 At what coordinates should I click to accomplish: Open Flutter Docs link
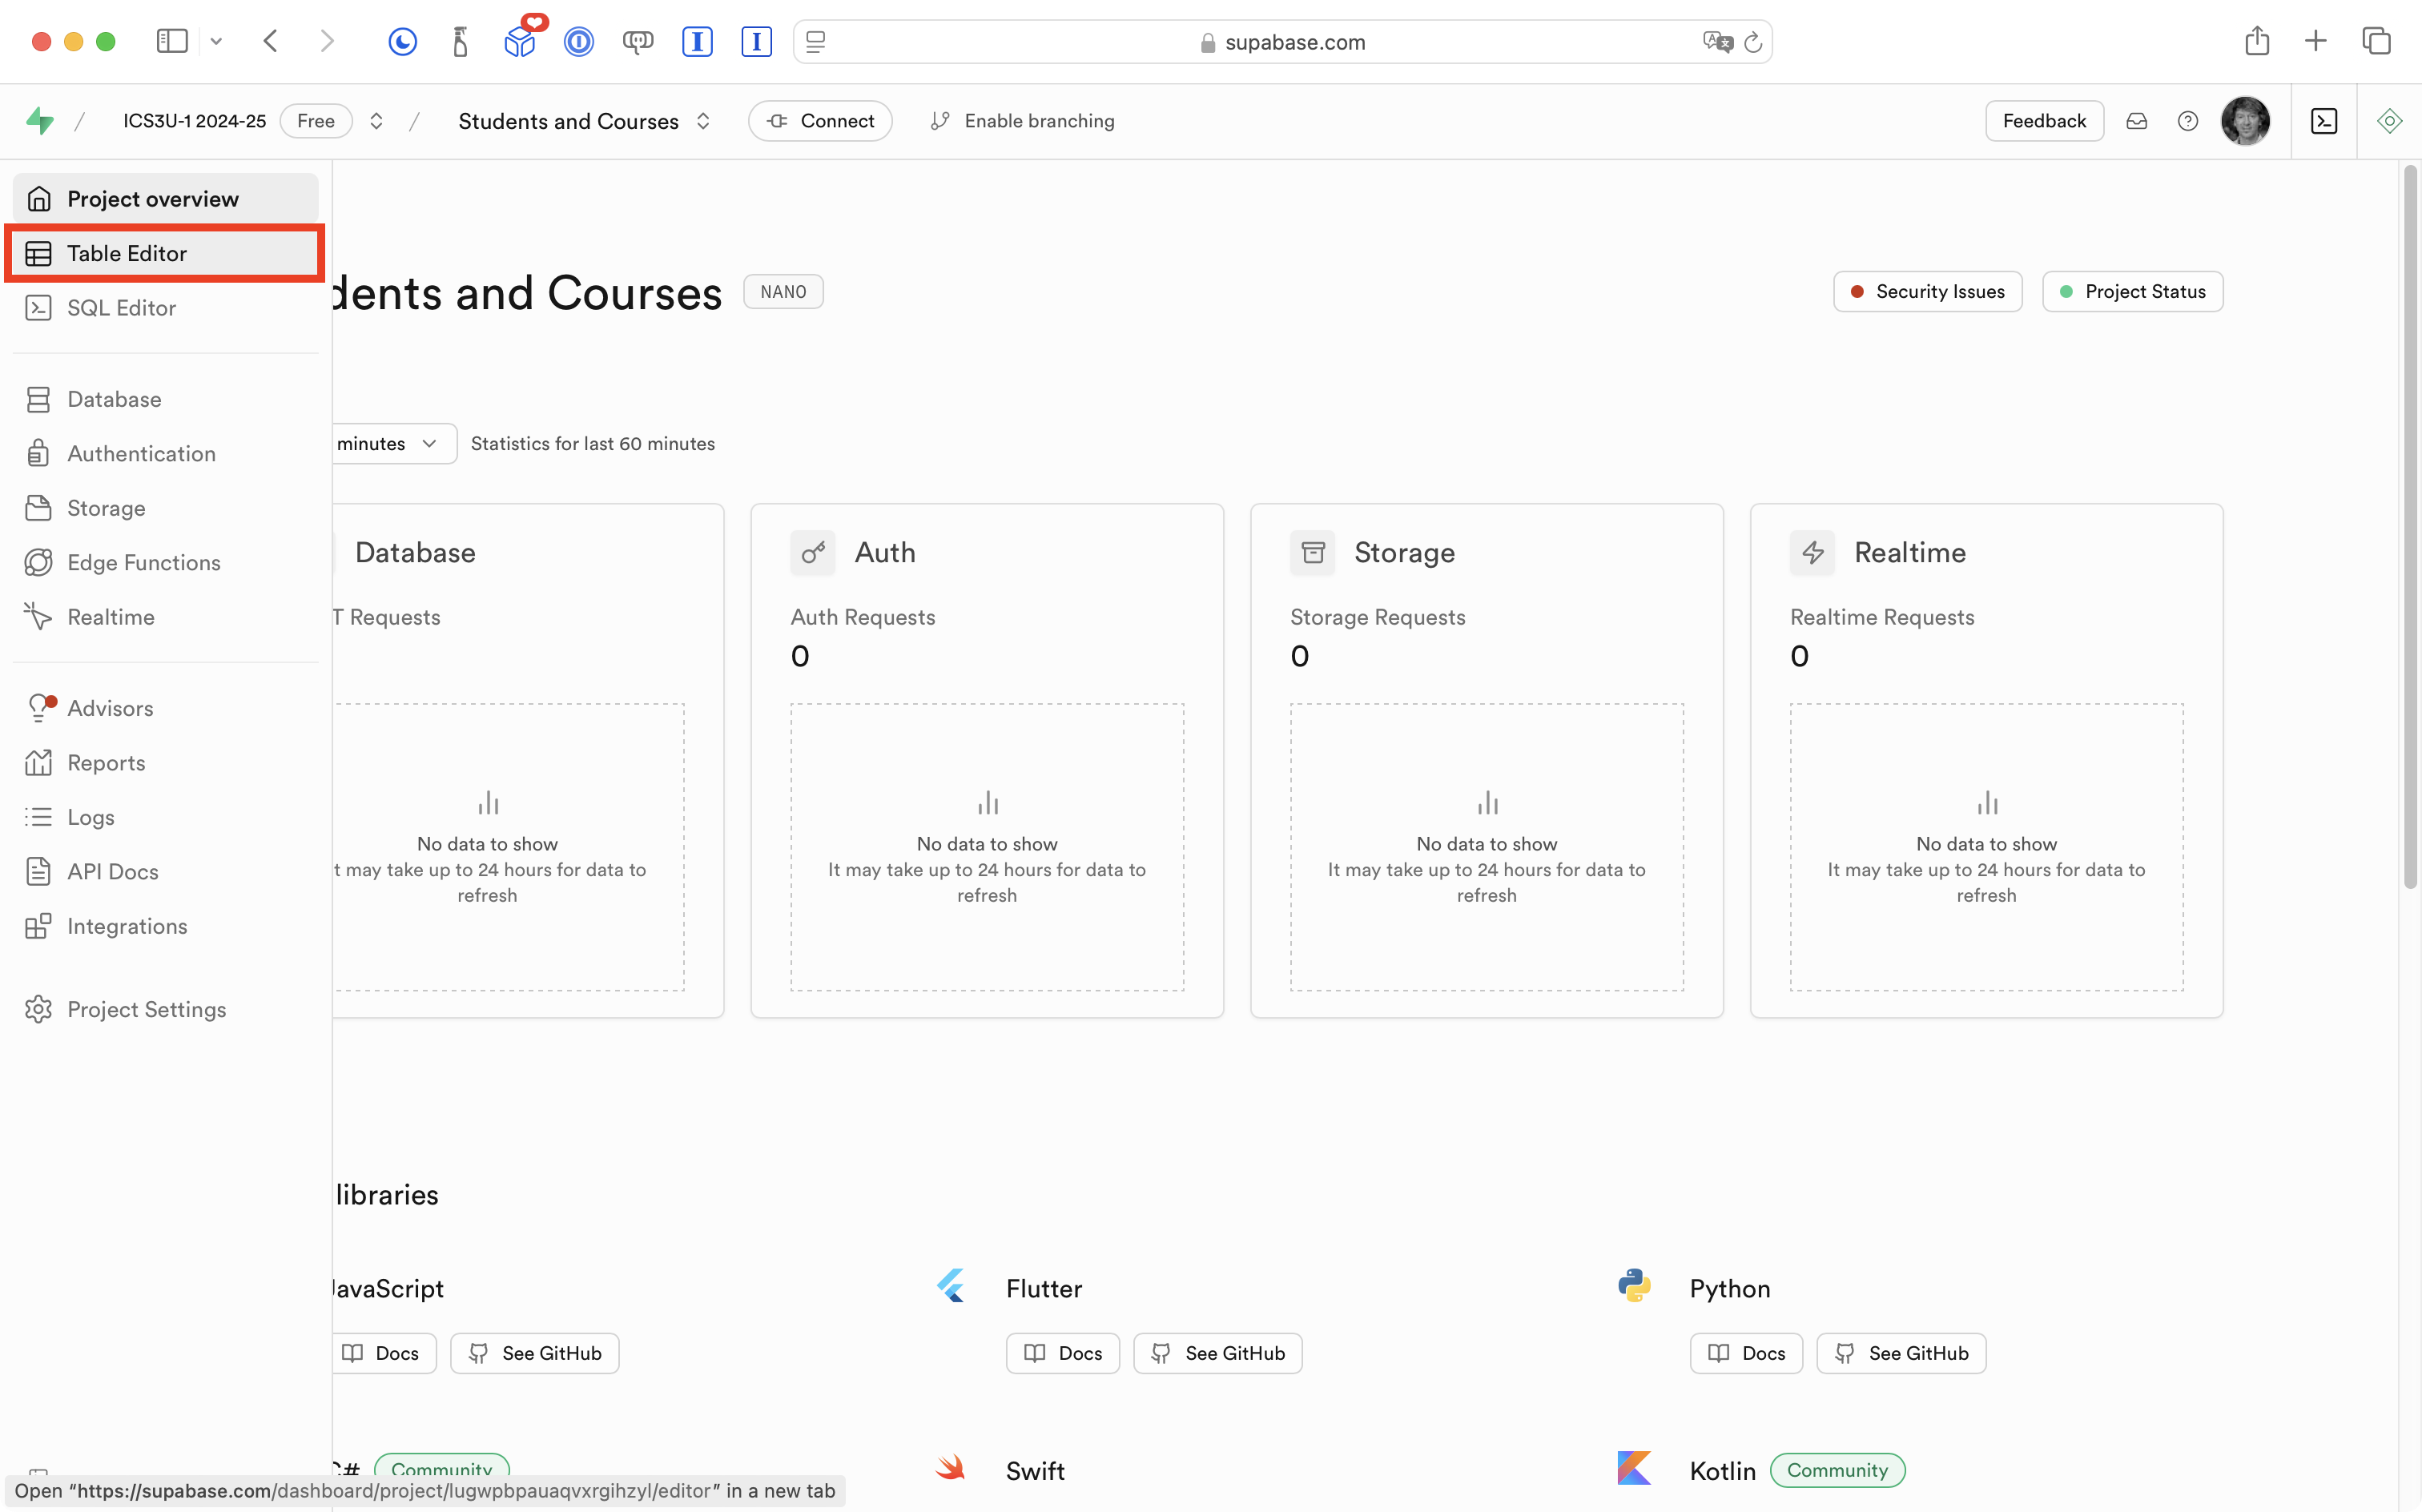pos(1062,1353)
